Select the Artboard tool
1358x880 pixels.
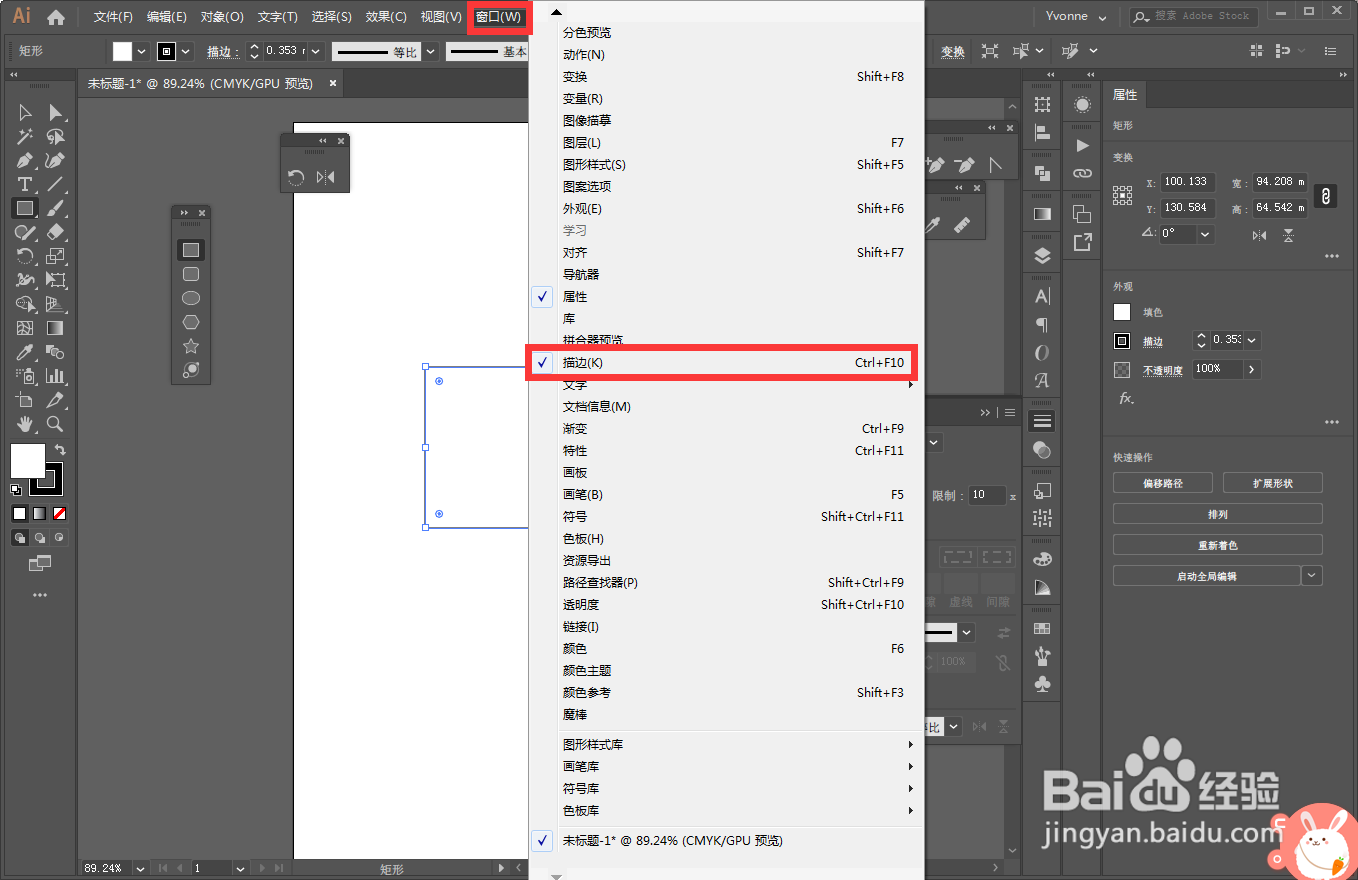pos(25,400)
